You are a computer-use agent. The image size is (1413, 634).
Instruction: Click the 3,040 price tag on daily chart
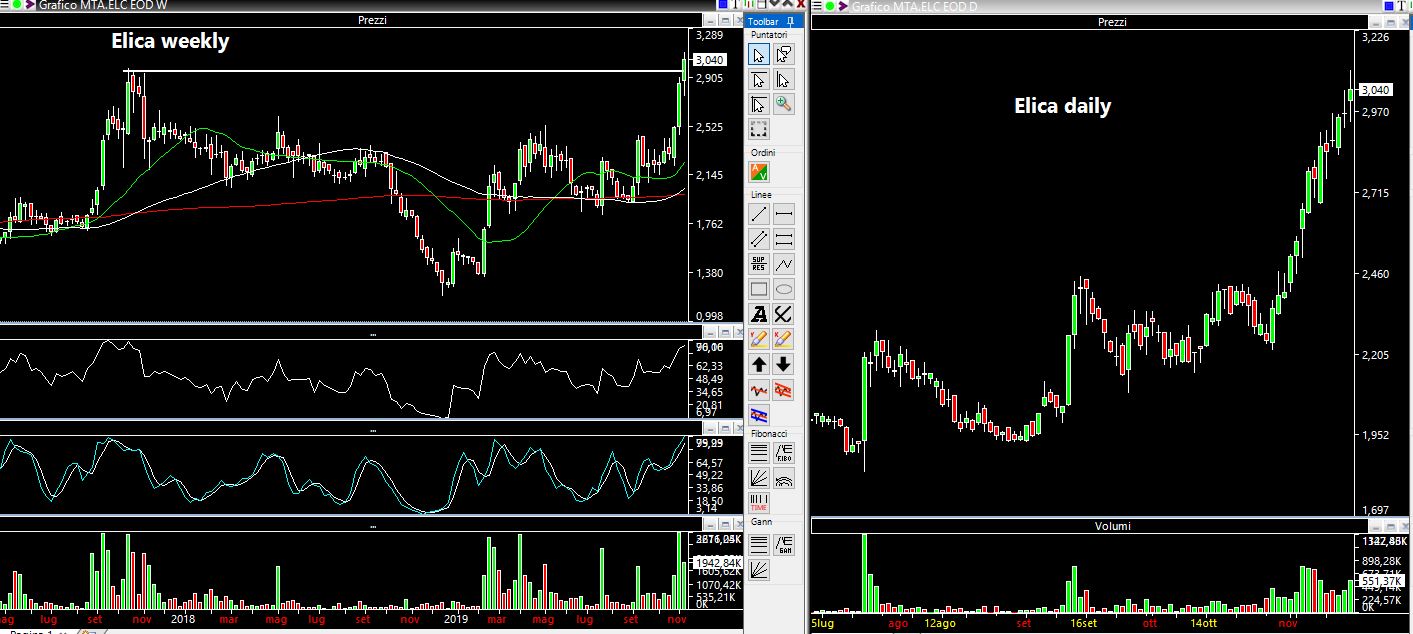(1377, 90)
